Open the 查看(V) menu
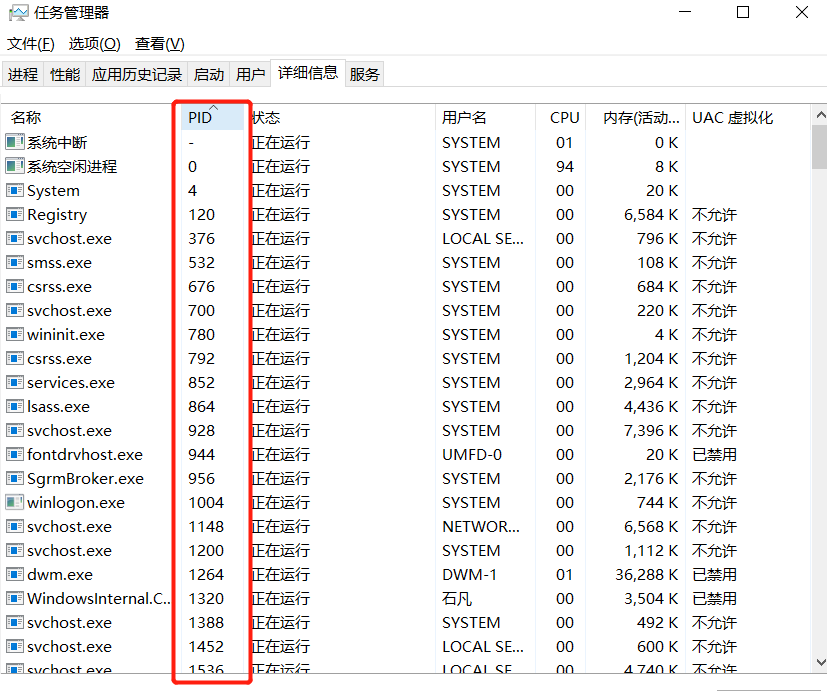This screenshot has height=691, width=827. 160,44
